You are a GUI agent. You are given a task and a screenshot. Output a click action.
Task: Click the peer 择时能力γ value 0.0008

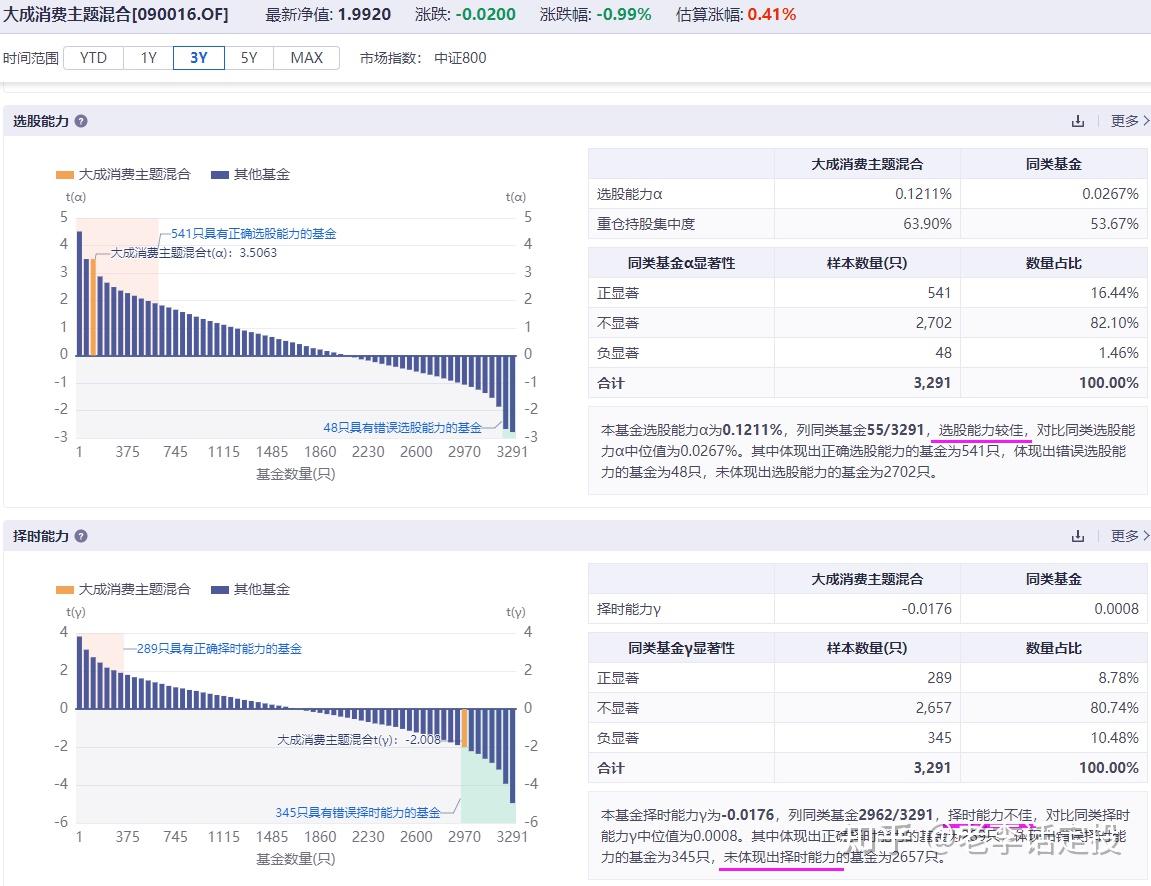tap(1116, 609)
